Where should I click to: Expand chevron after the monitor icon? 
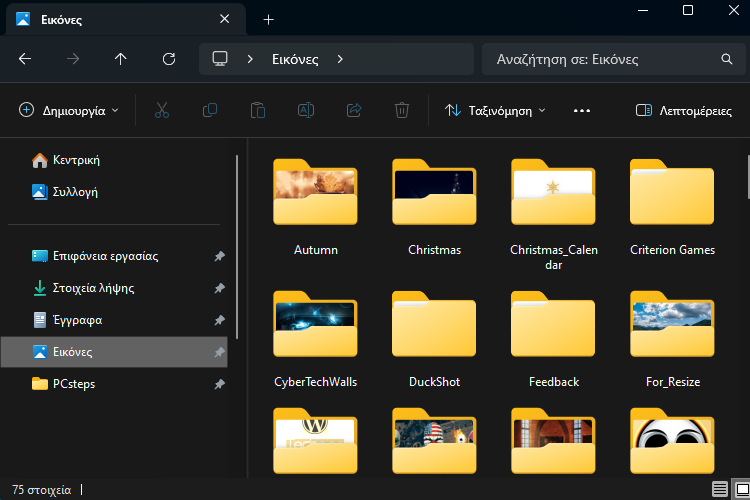(250, 59)
